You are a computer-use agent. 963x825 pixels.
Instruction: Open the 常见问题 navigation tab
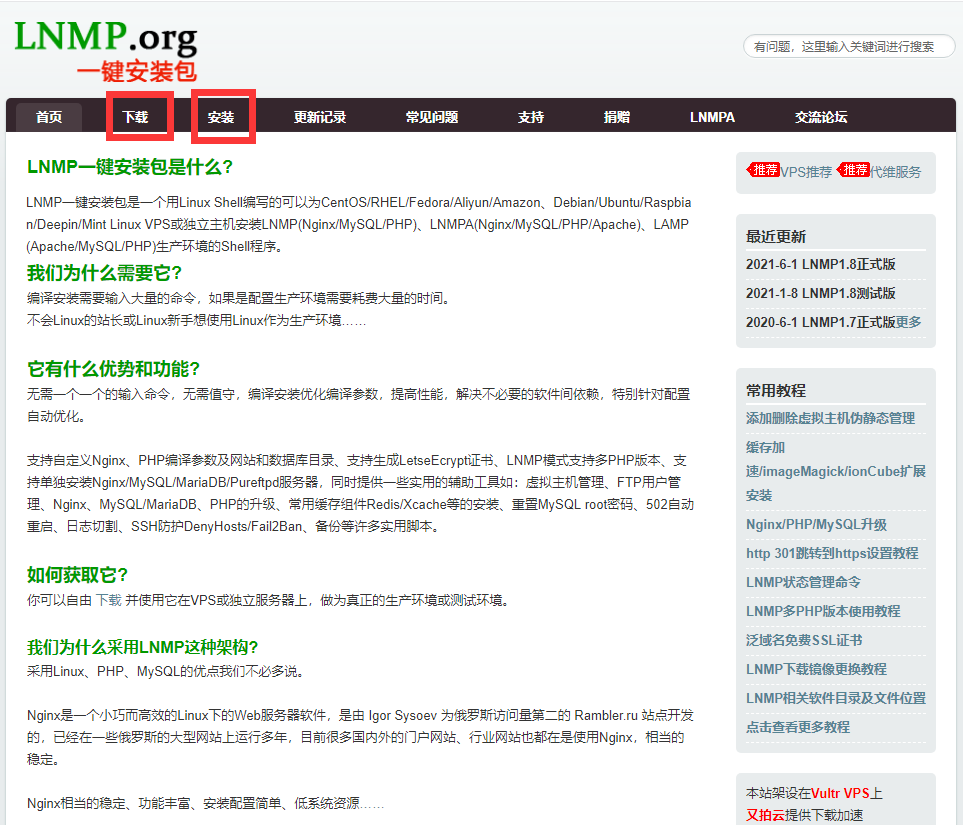(432, 117)
